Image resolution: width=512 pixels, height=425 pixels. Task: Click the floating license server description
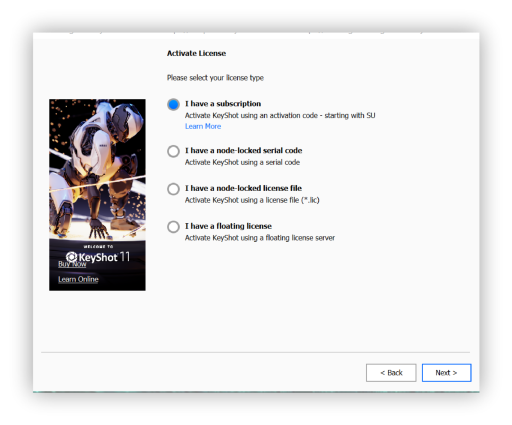click(x=260, y=238)
